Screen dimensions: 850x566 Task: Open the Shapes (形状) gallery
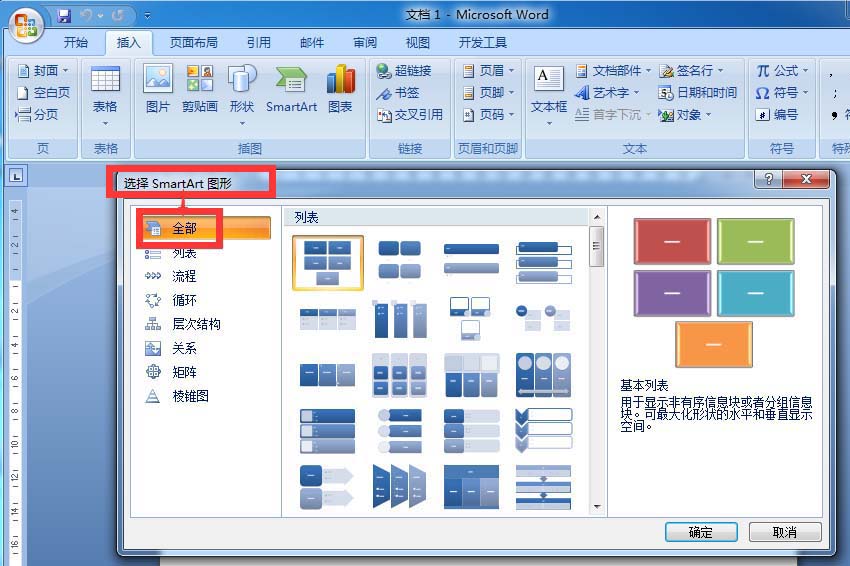point(242,95)
